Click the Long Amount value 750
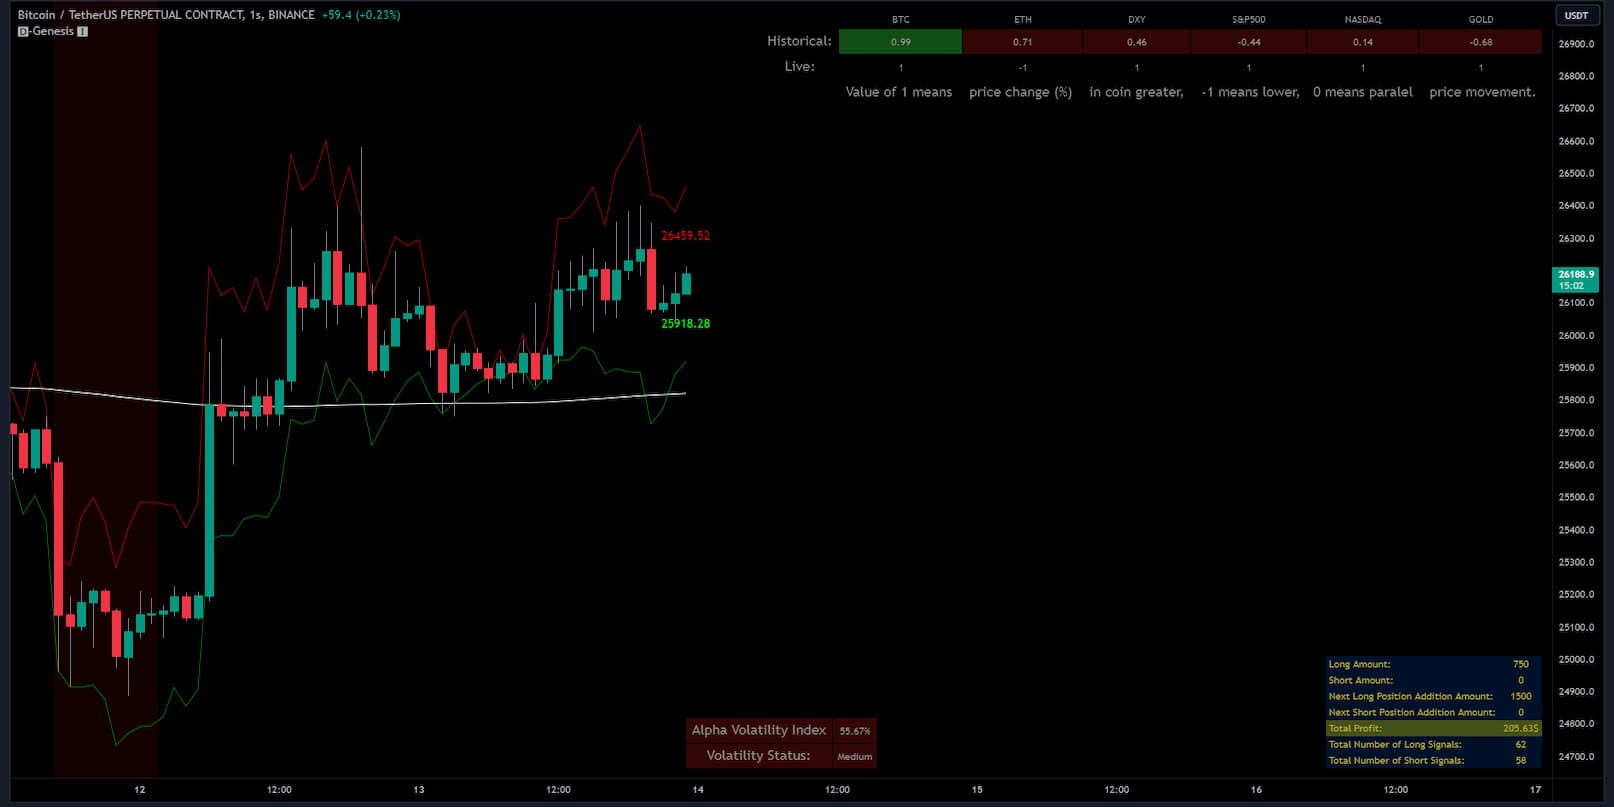The width and height of the screenshot is (1614, 807). click(1520, 664)
